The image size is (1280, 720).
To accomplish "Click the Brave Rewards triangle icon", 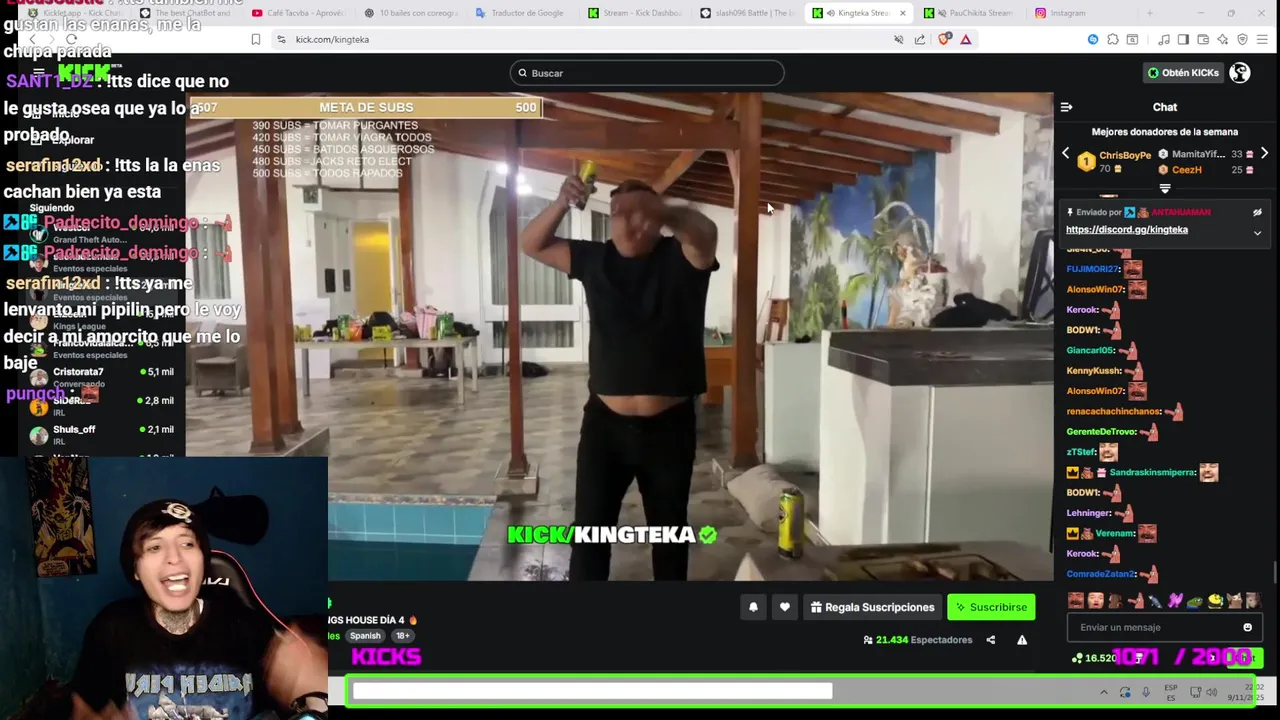I will (x=966, y=40).
